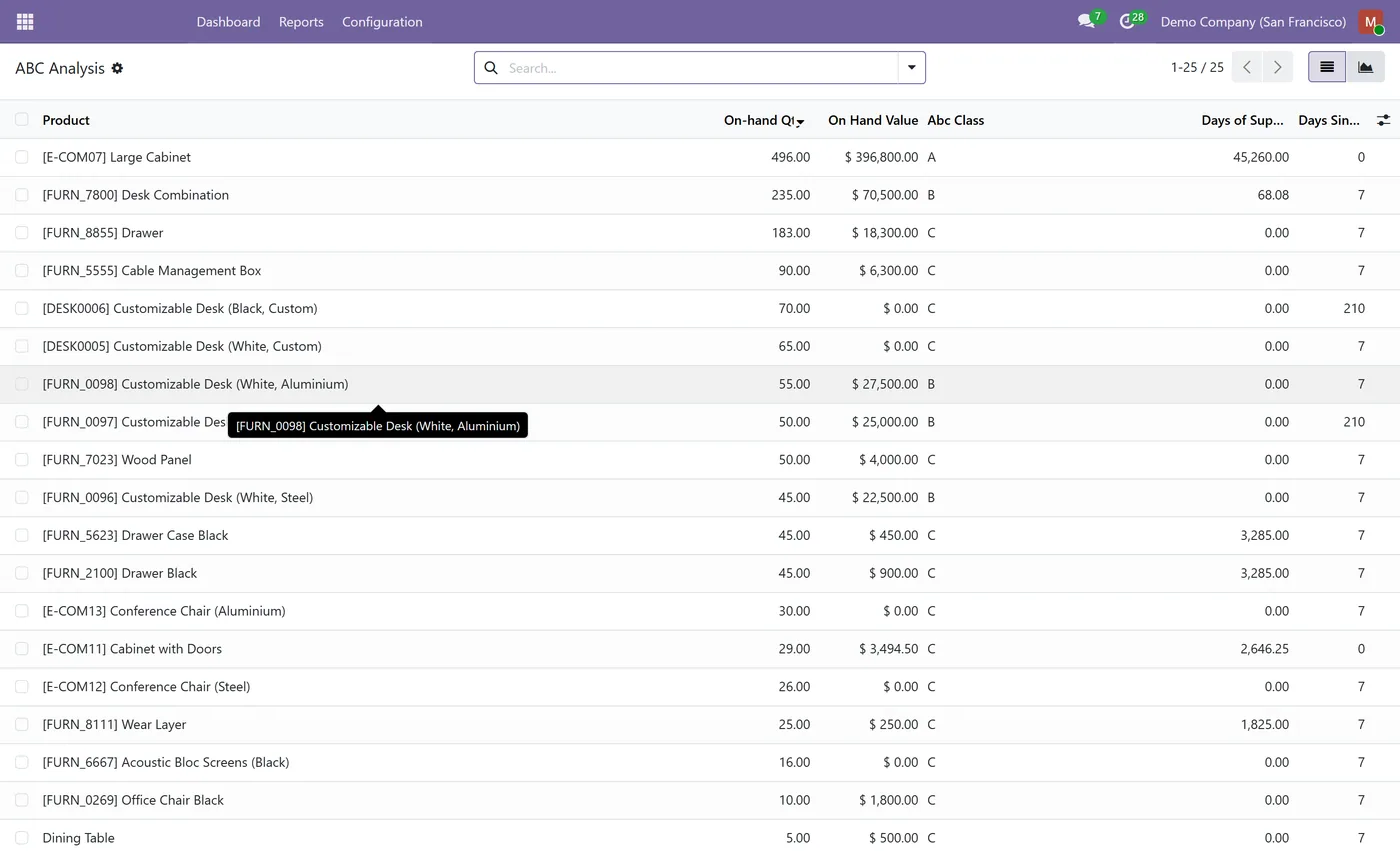Open the apps grid menu
The height and width of the screenshot is (851, 1400).
(25, 21)
